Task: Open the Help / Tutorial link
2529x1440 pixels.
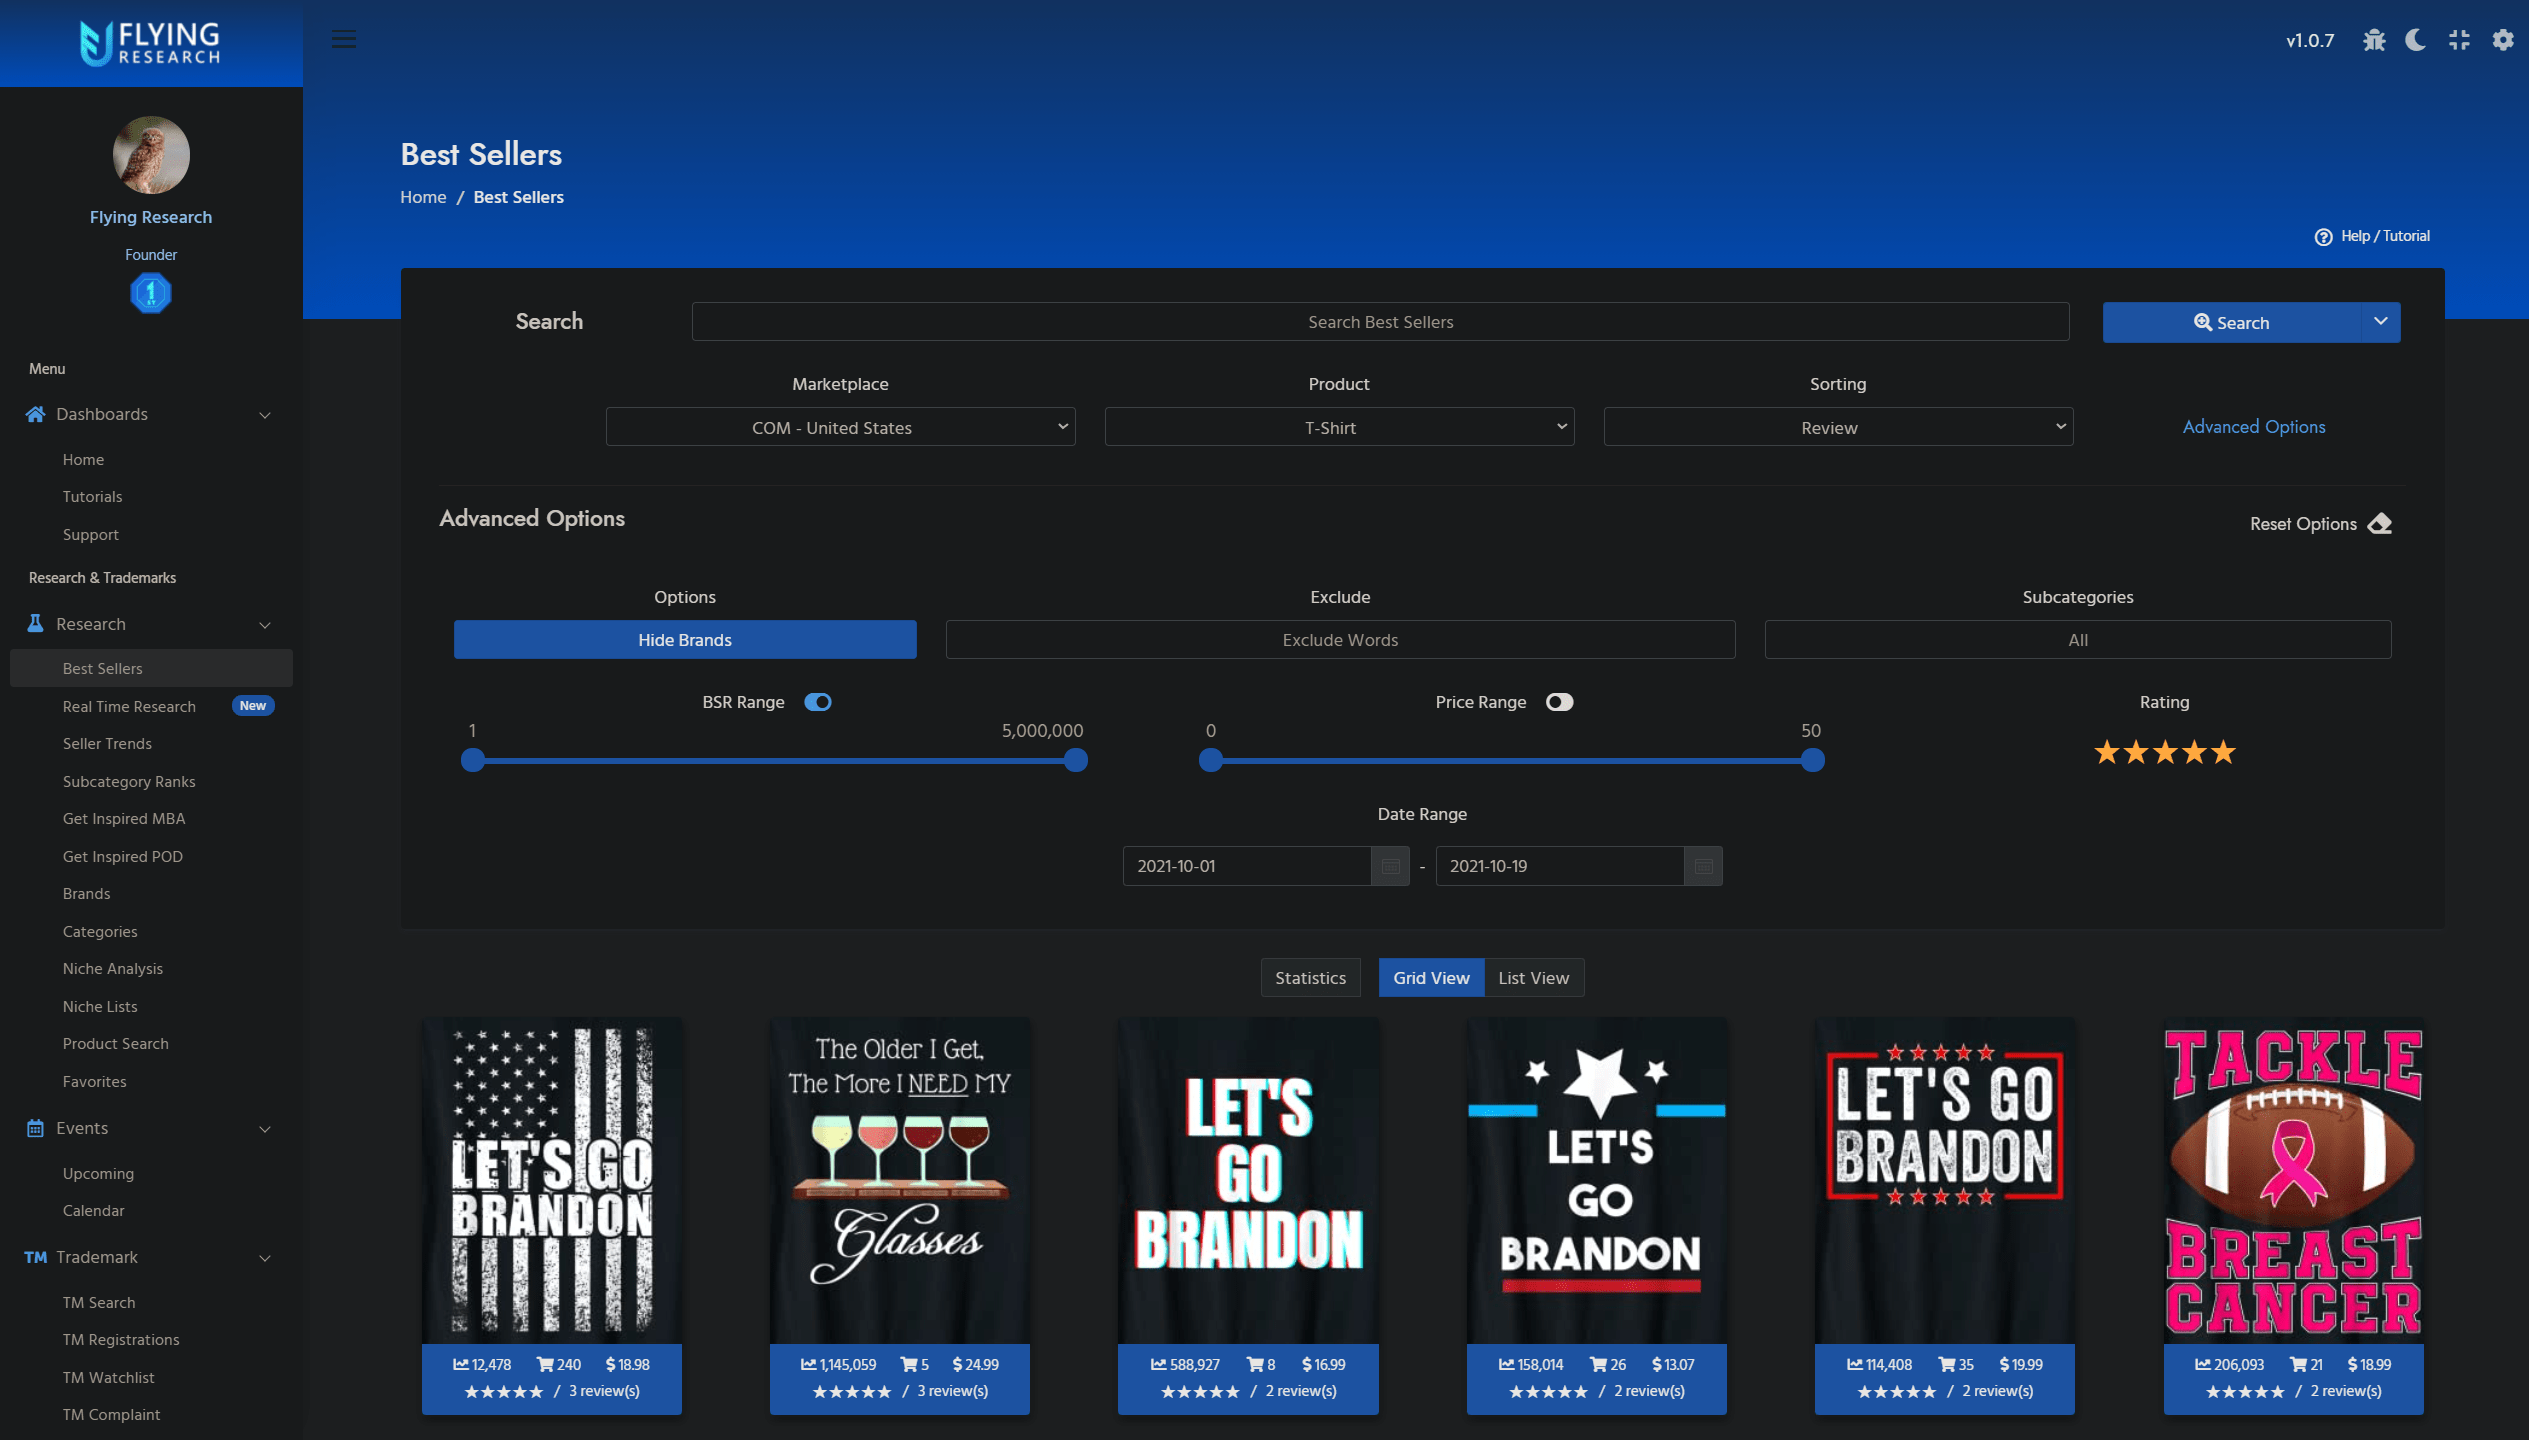Action: pos(2385,236)
